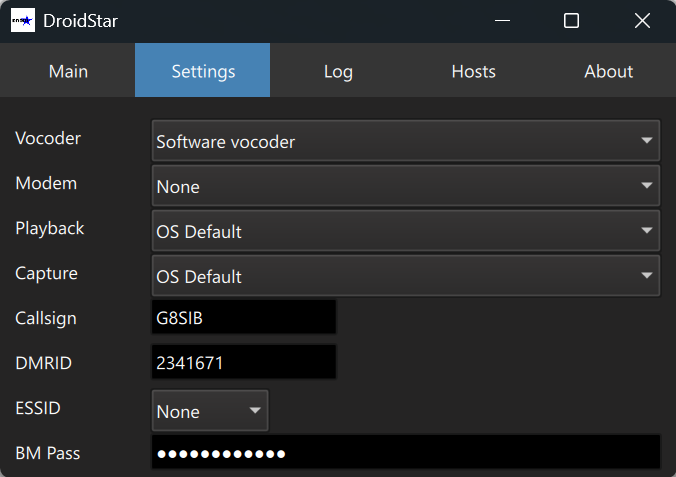Expand the ESSID dropdown

point(210,411)
